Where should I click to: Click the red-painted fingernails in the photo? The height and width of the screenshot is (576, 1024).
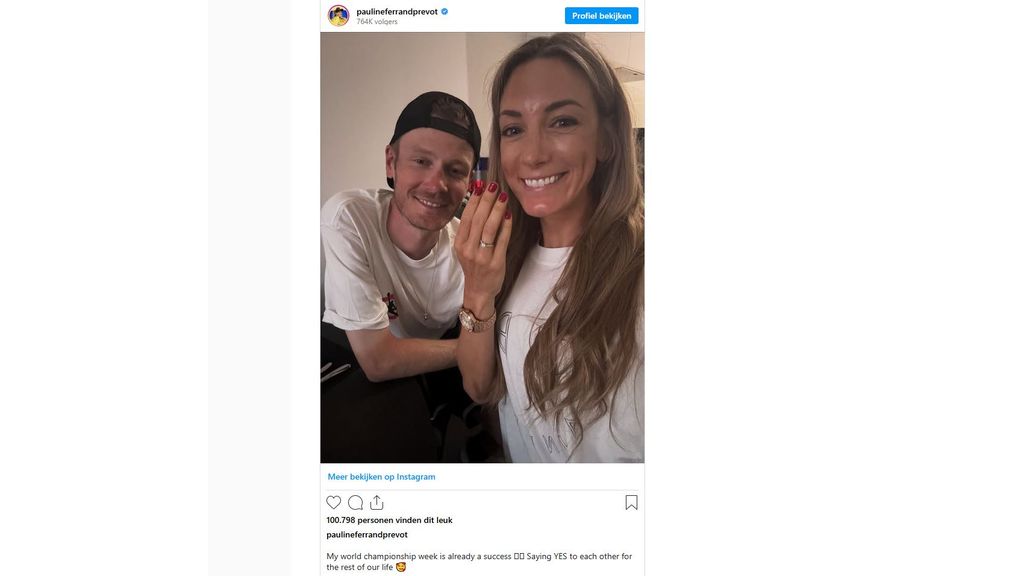point(490,194)
